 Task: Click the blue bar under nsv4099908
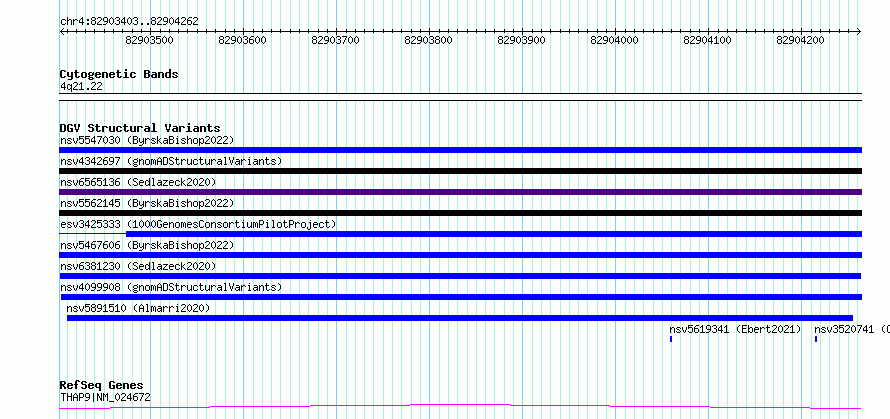click(461, 297)
